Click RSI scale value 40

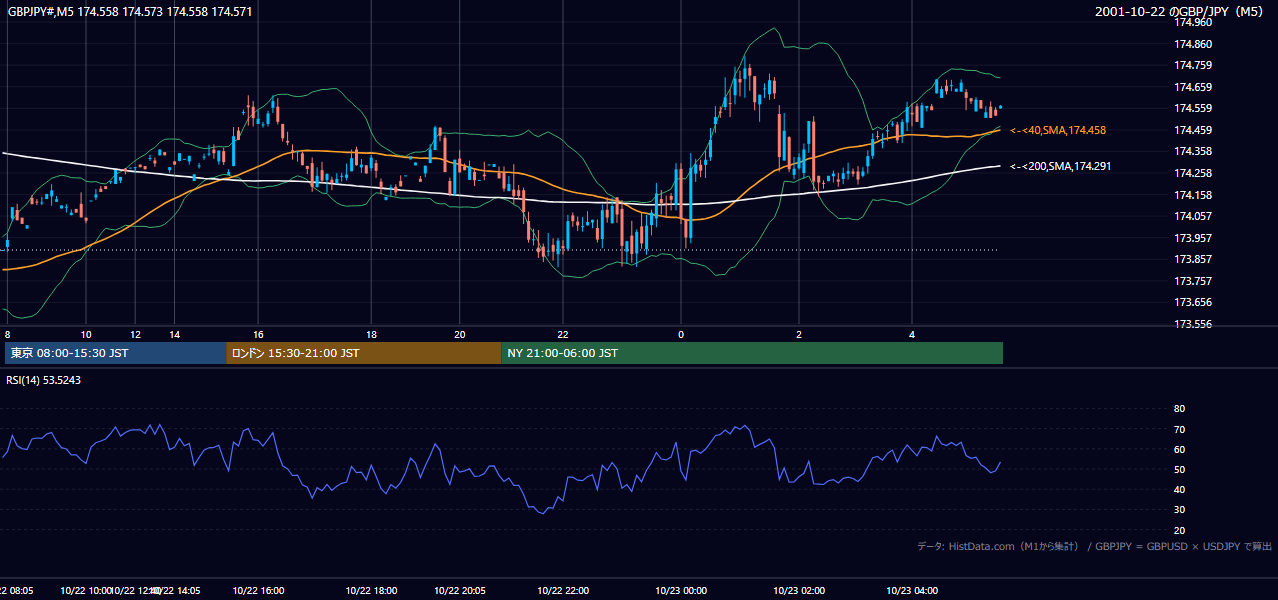[1179, 489]
